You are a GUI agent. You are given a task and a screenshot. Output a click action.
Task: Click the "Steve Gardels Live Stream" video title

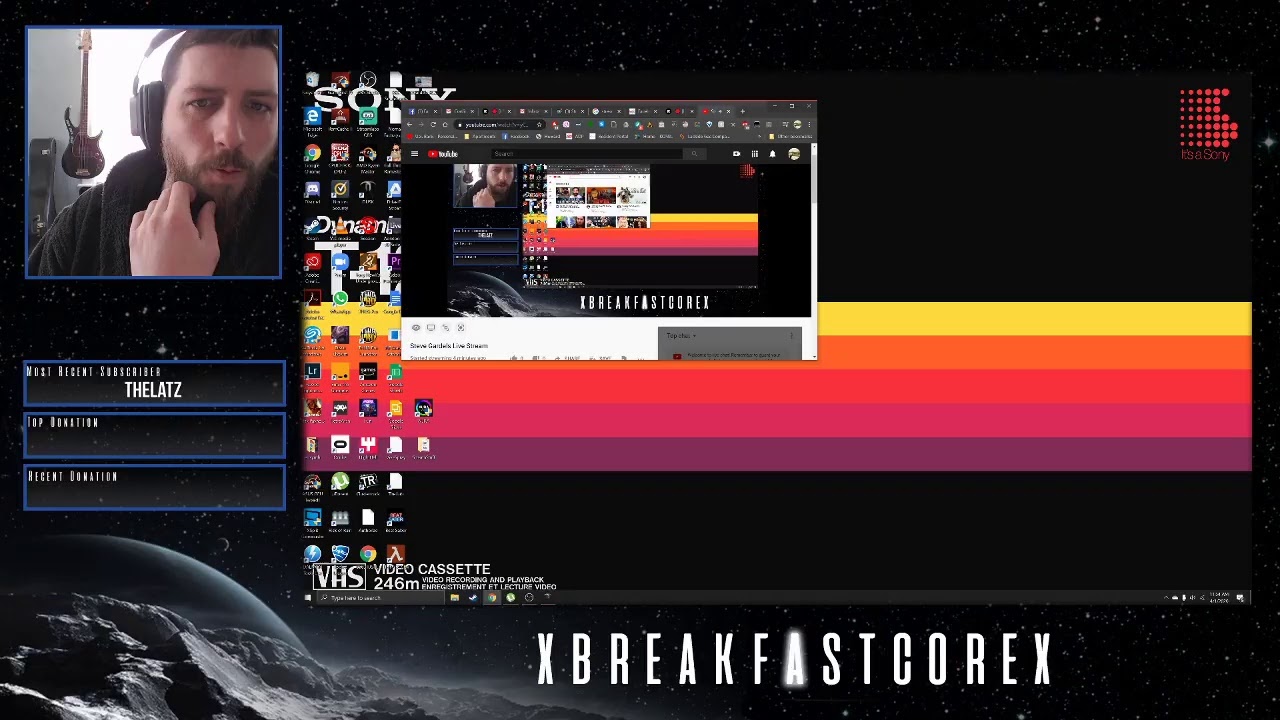click(x=449, y=346)
